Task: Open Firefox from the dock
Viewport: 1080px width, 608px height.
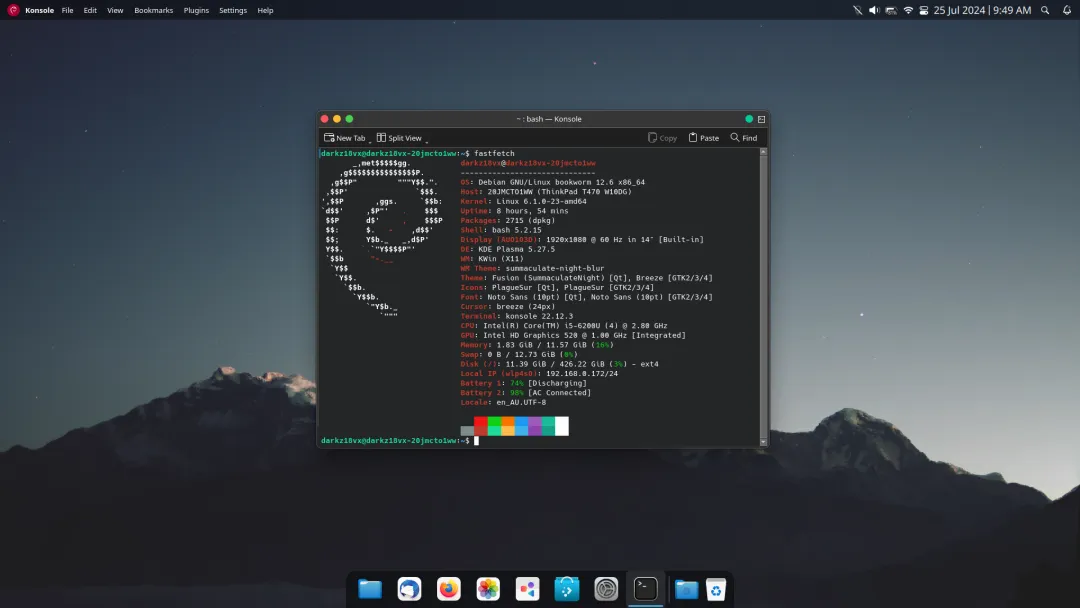Action: coord(449,589)
